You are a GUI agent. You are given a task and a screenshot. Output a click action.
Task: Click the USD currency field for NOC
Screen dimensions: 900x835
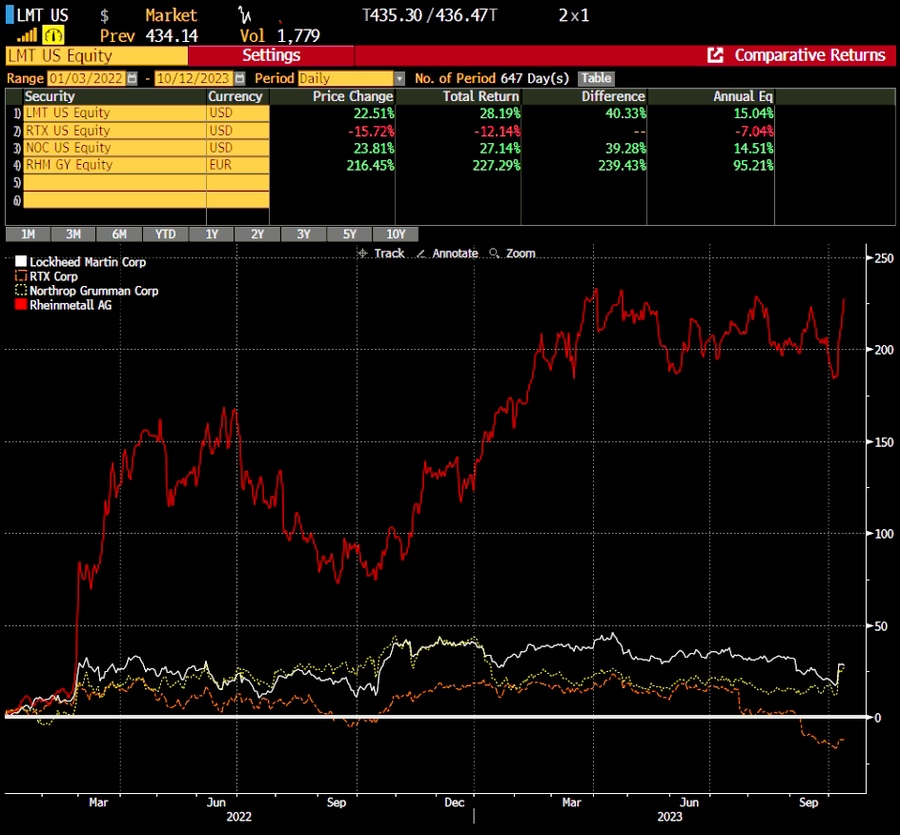pyautogui.click(x=238, y=147)
